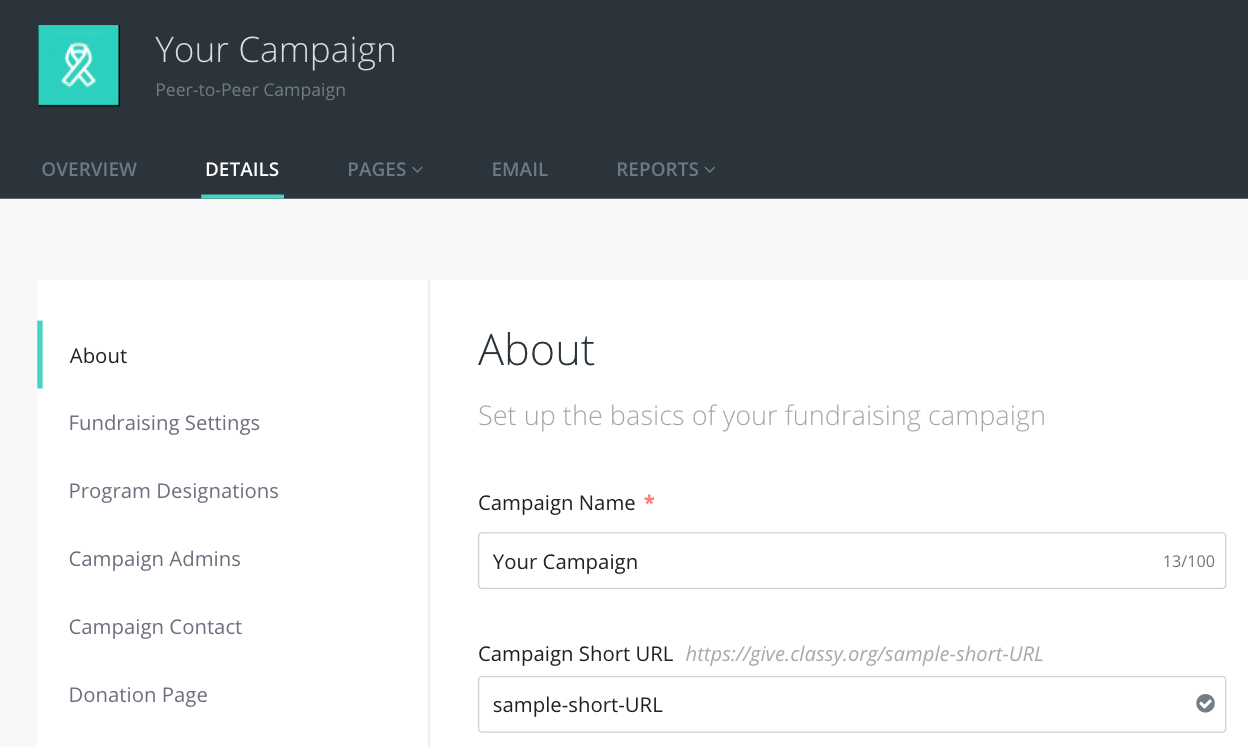Go to the Email tab

519,170
